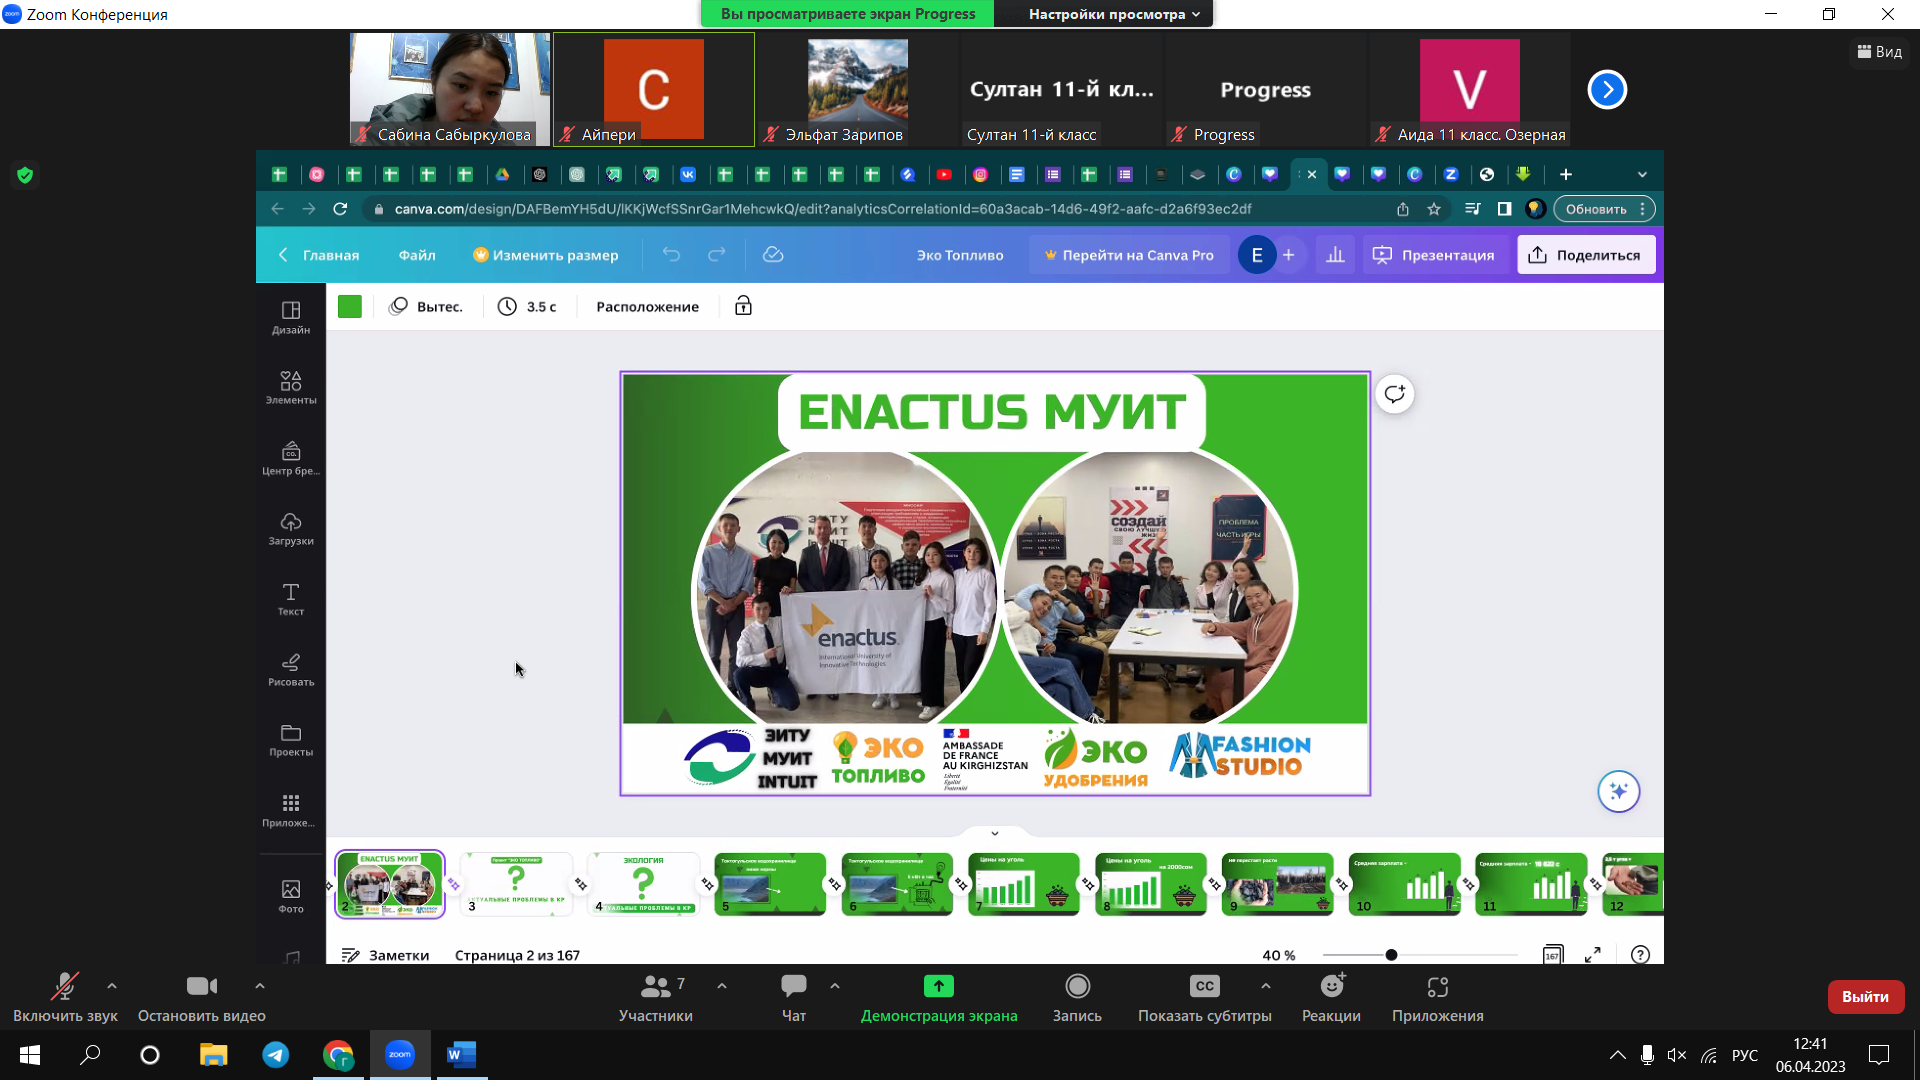Go to Canva Home

[319, 255]
